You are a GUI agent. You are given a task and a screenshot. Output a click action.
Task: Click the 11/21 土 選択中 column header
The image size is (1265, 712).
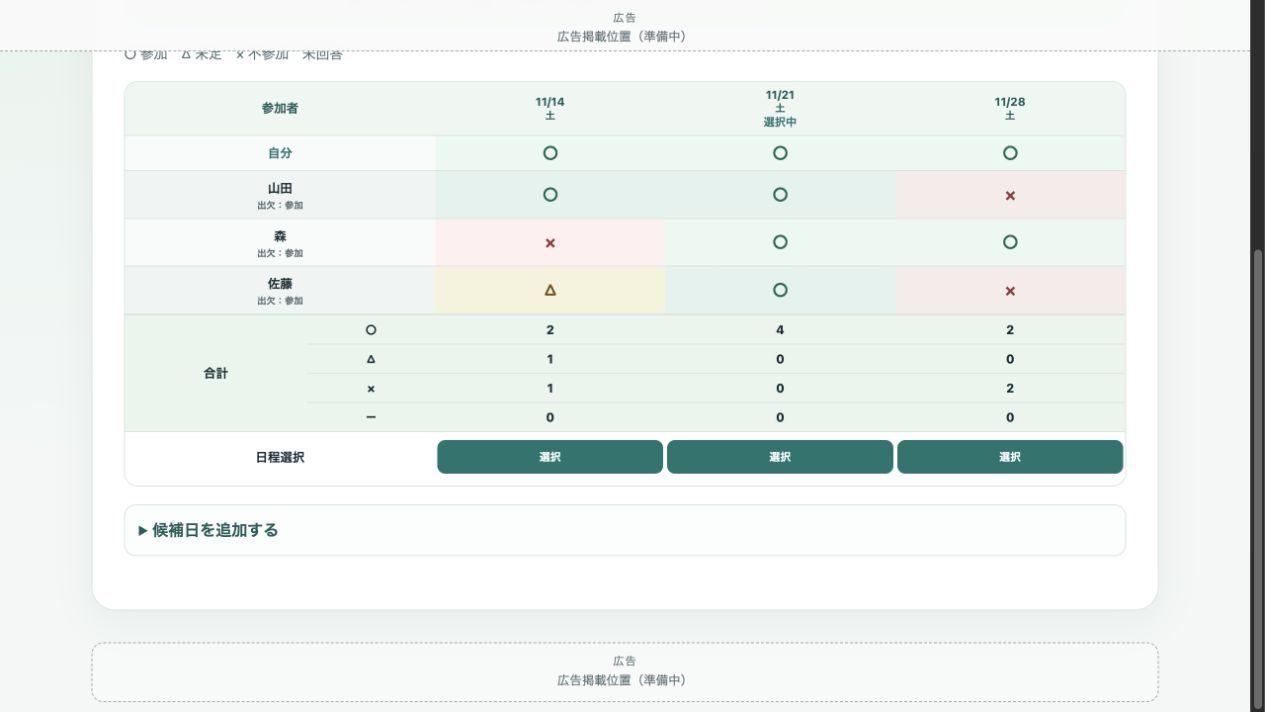pyautogui.click(x=780, y=108)
